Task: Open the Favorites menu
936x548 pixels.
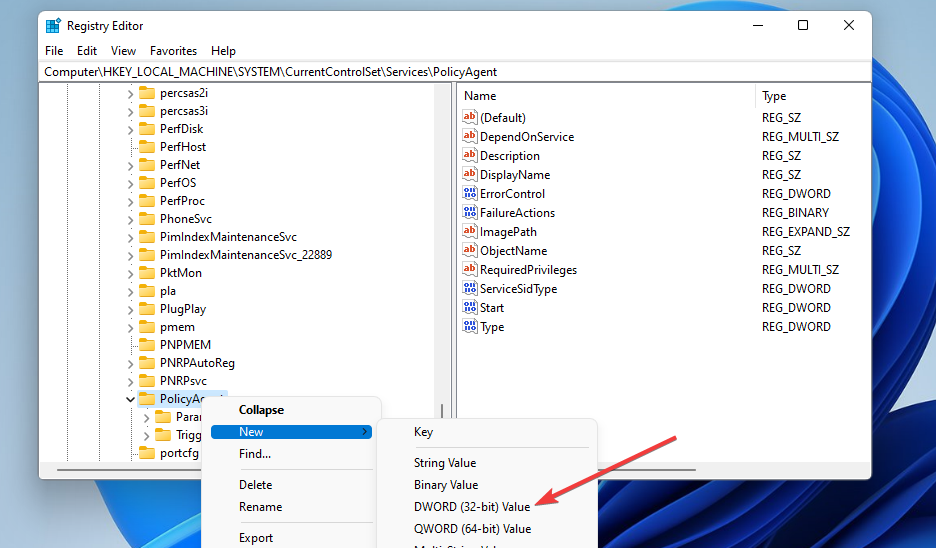Action: (173, 51)
